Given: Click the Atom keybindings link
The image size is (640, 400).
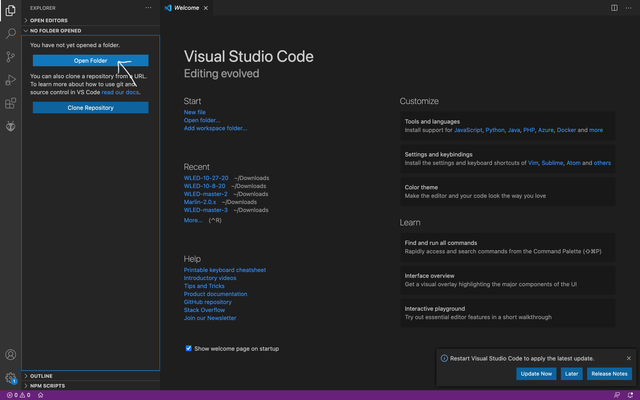Looking at the screenshot, I should pyautogui.click(x=573, y=163).
